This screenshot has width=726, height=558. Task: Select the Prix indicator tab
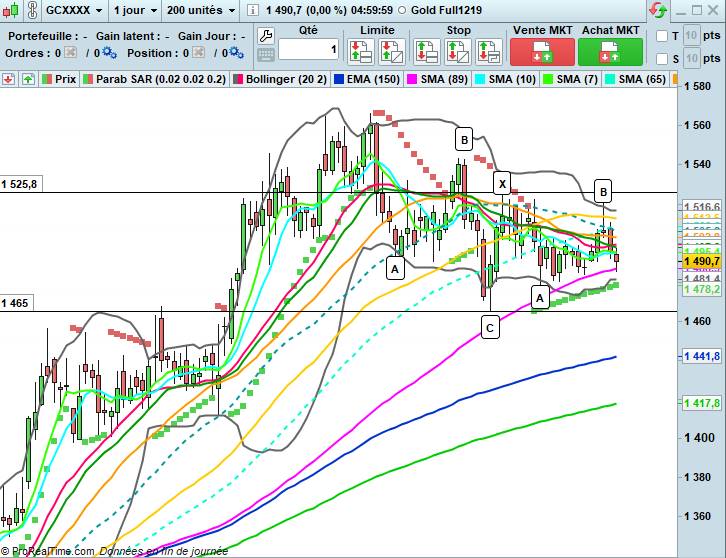click(59, 79)
